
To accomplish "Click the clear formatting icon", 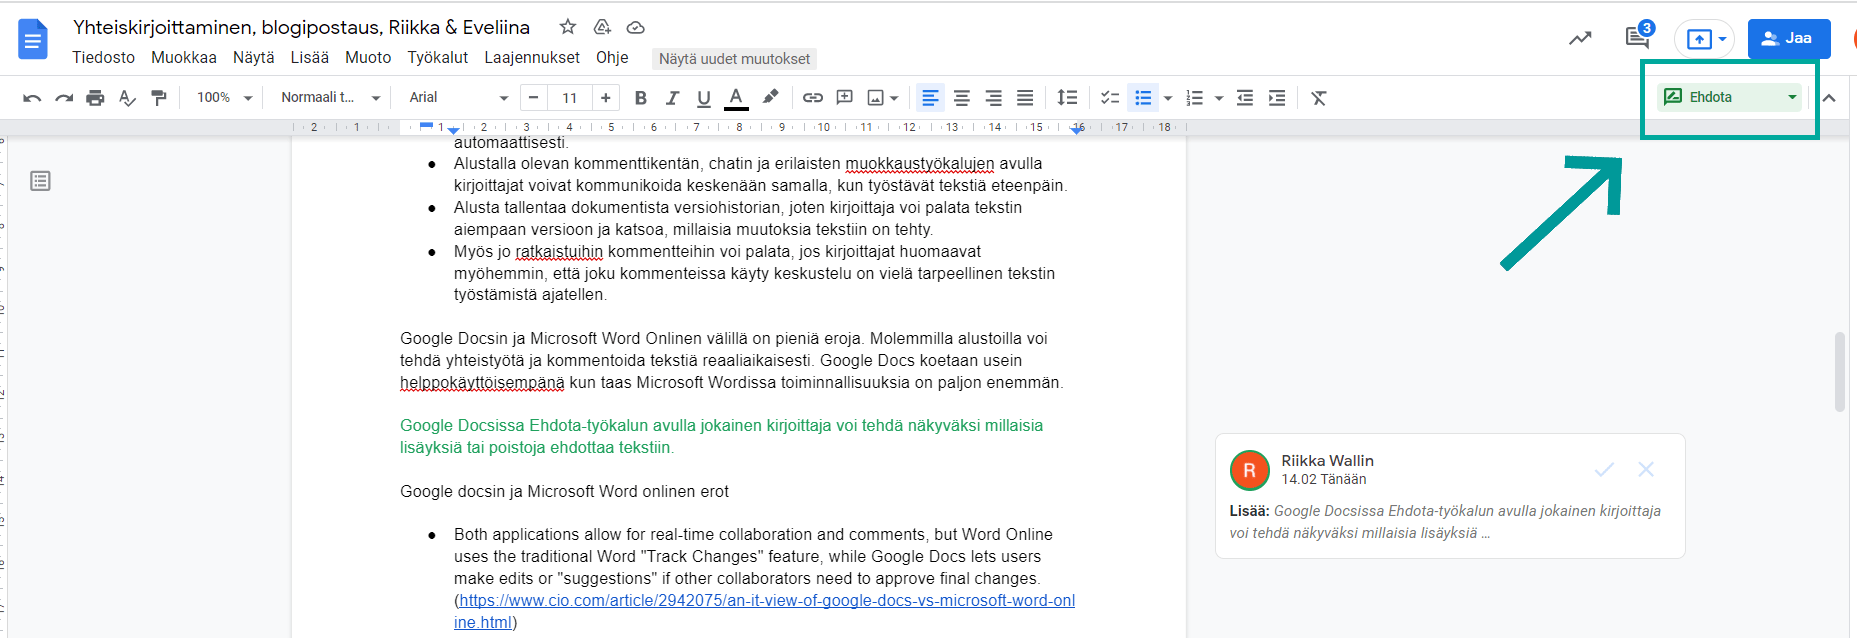I will point(1319,98).
